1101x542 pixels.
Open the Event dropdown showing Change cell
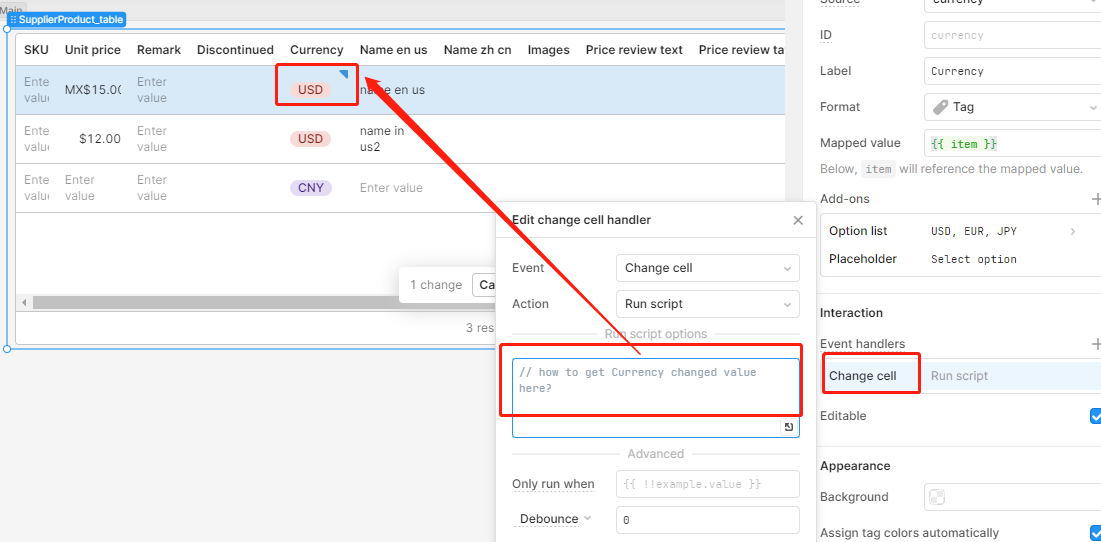(707, 268)
